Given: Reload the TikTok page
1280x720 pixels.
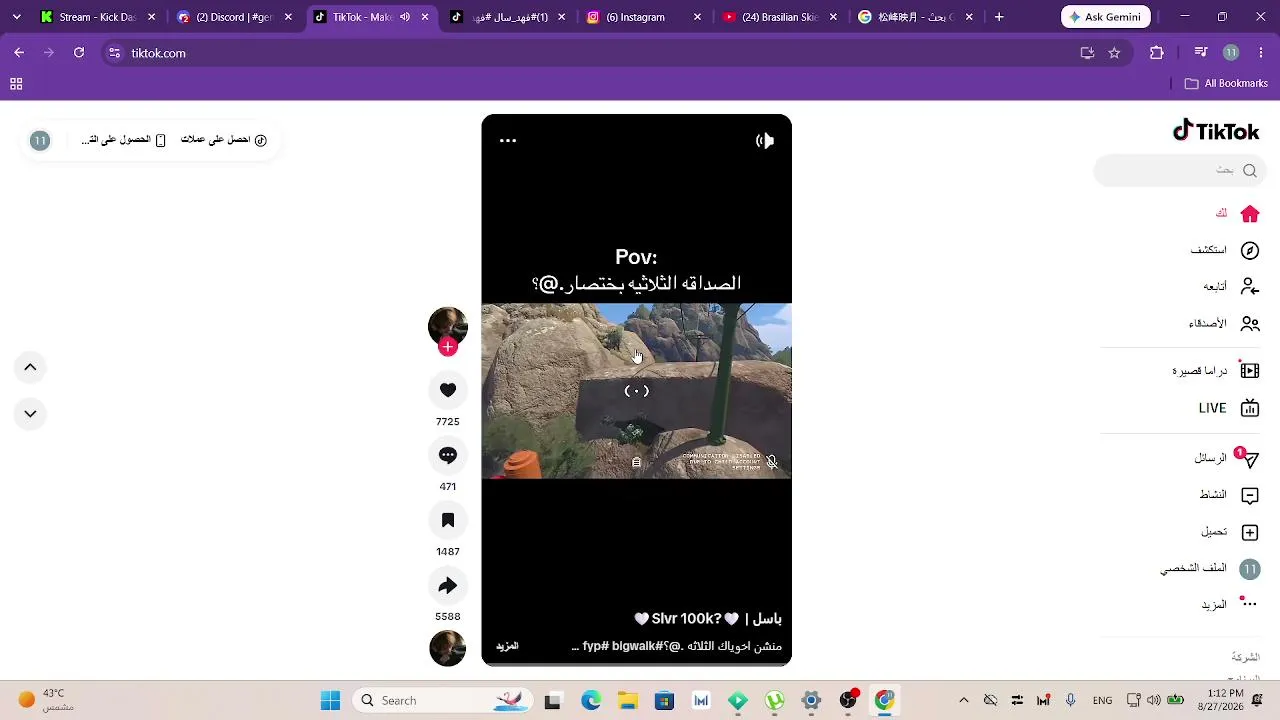Looking at the screenshot, I should point(79,53).
